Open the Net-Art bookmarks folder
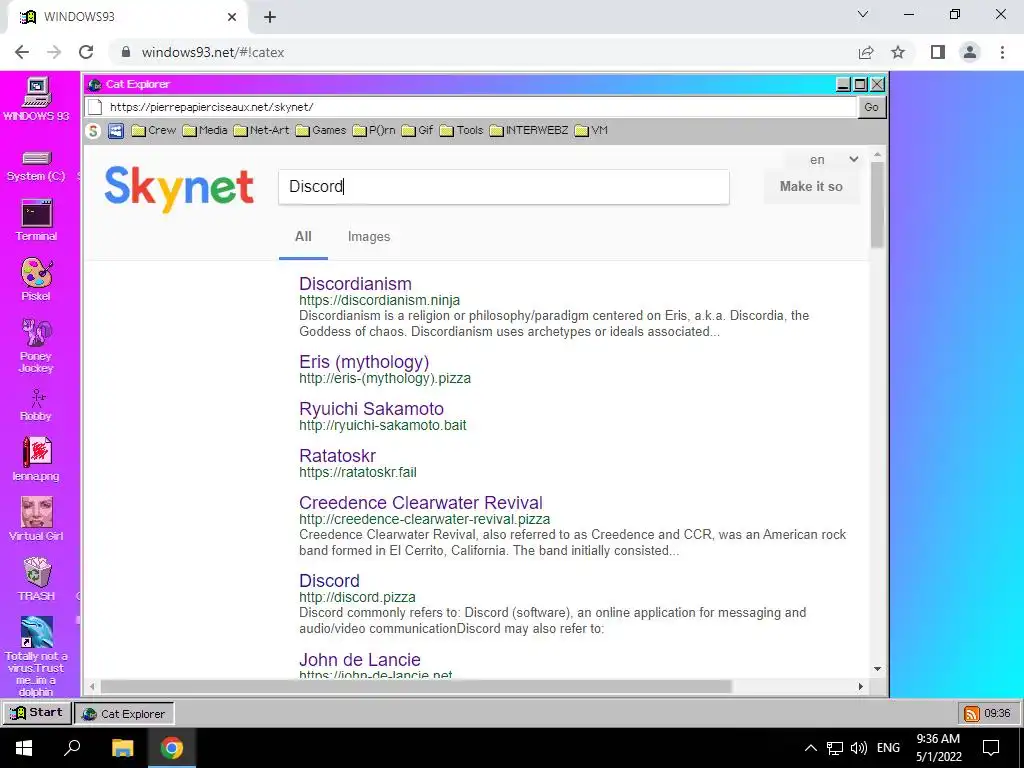Viewport: 1024px width, 768px height. pyautogui.click(x=261, y=131)
